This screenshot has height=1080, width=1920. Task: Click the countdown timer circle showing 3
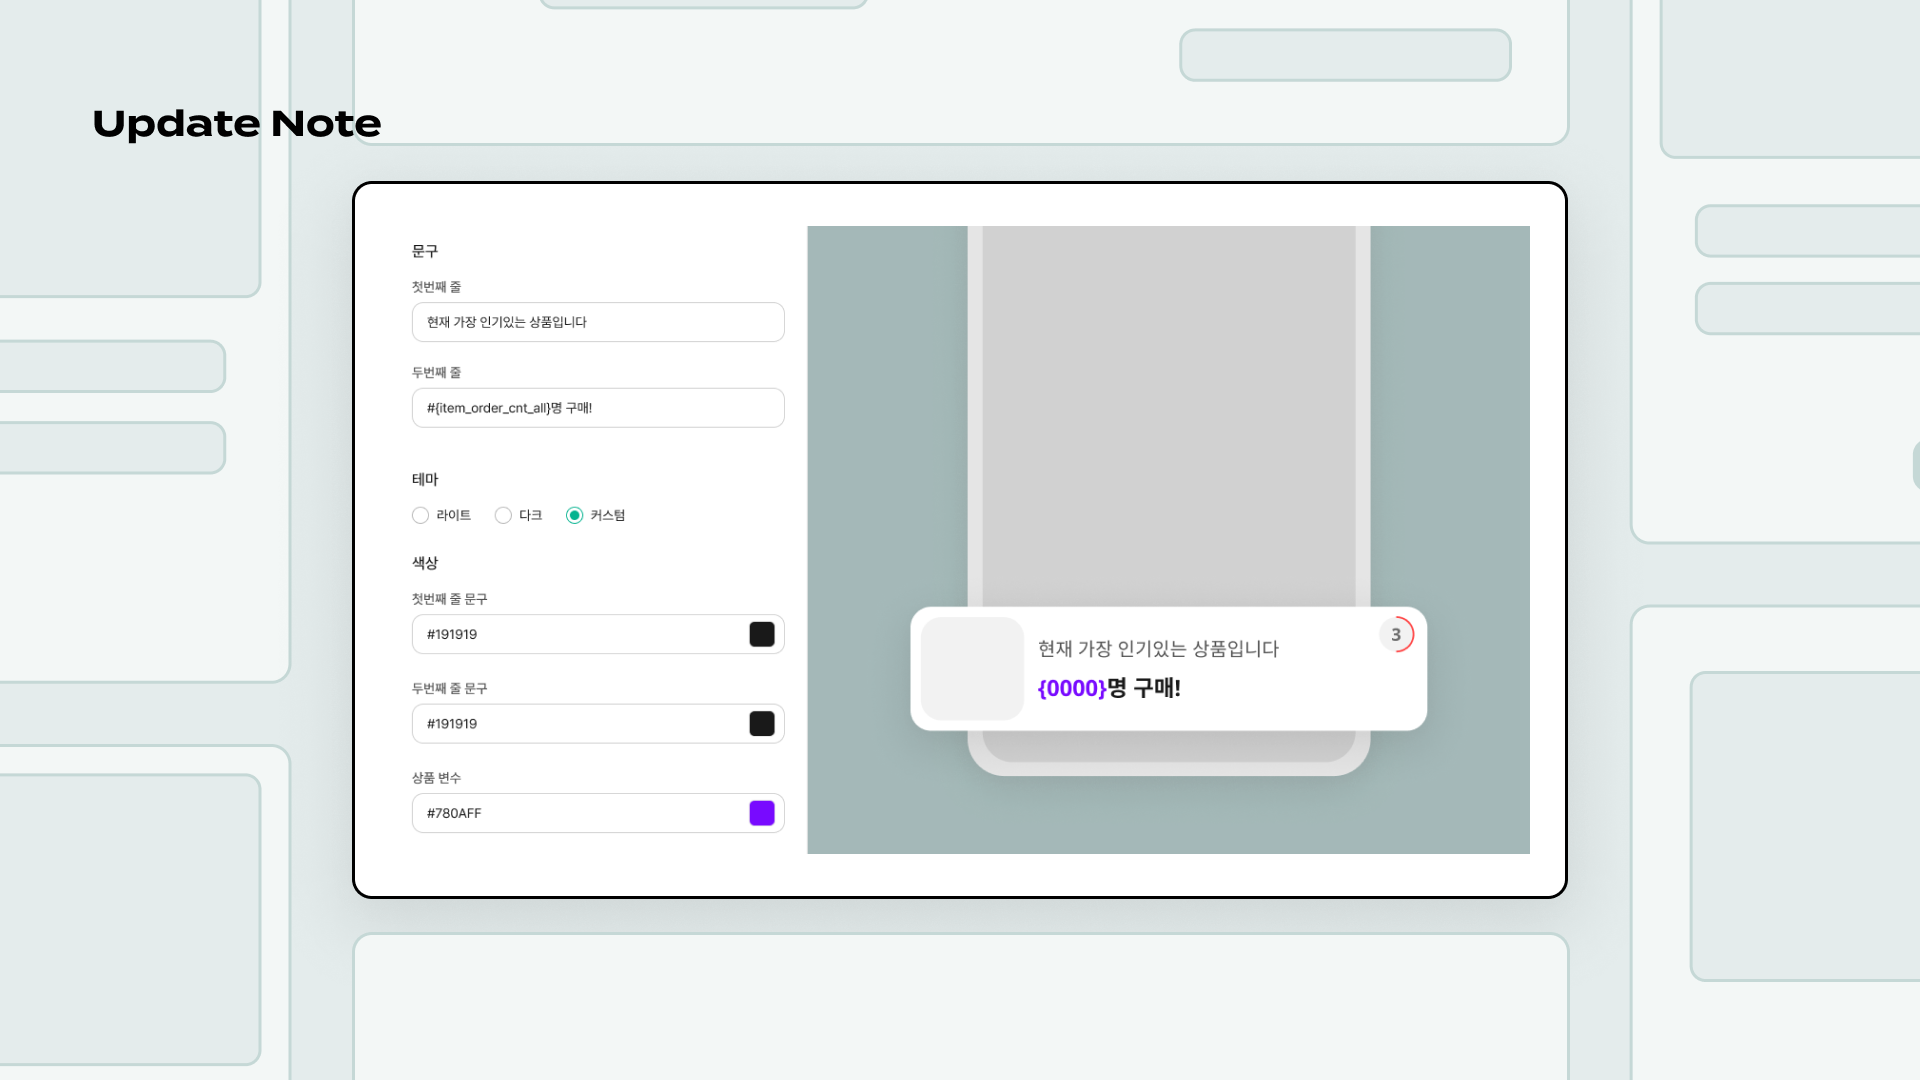(1396, 635)
